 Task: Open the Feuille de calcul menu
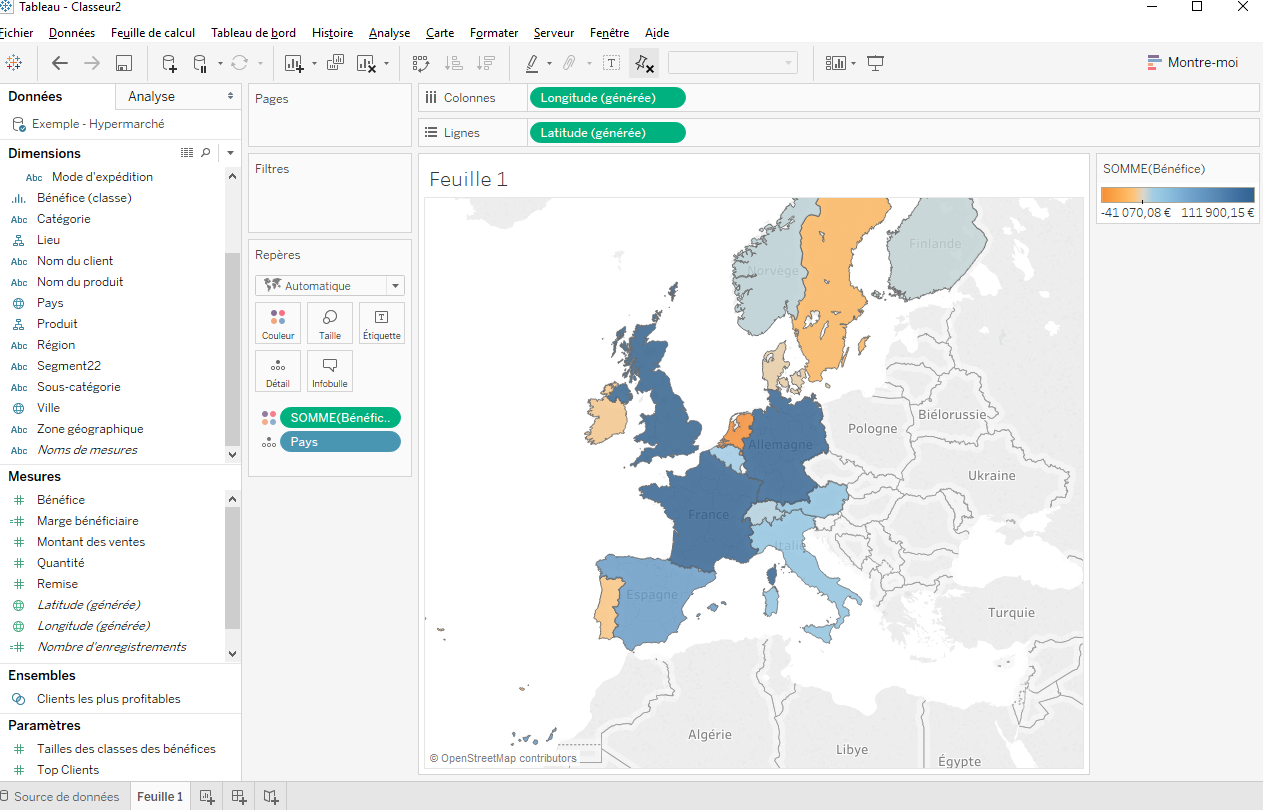click(x=153, y=33)
